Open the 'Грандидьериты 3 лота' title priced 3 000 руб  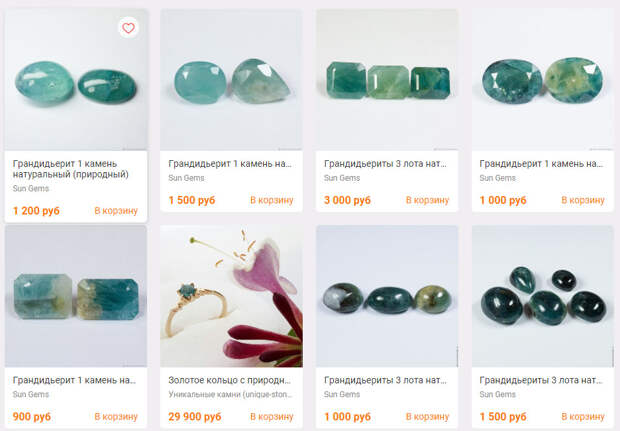[385, 164]
